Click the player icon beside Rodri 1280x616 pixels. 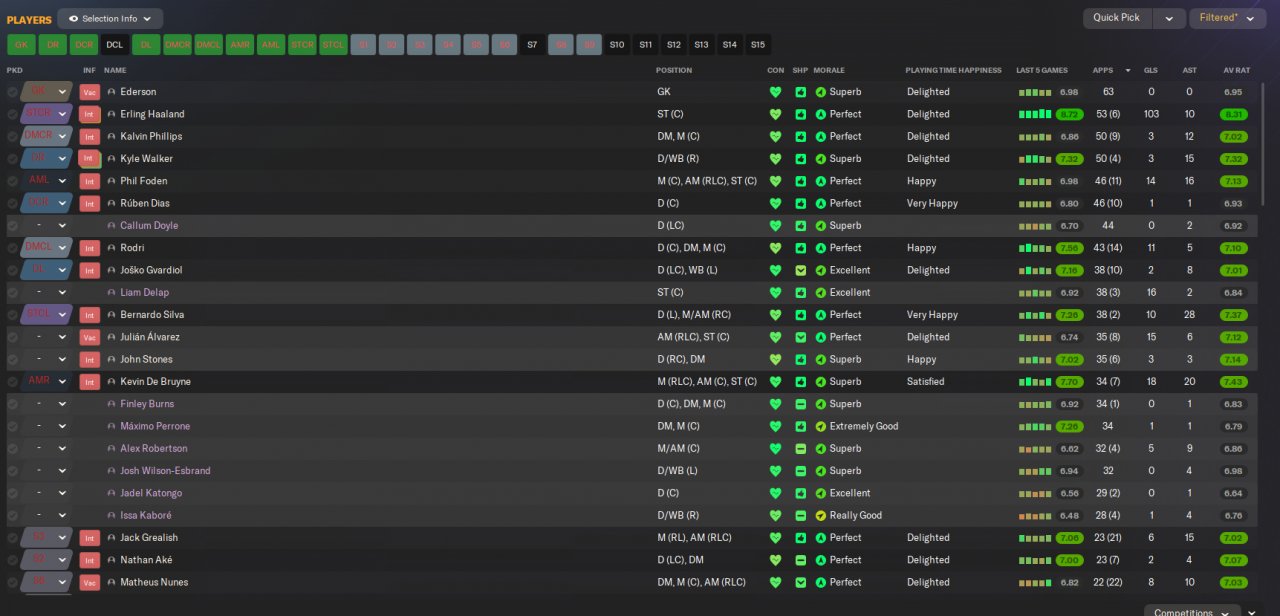[x=111, y=248]
